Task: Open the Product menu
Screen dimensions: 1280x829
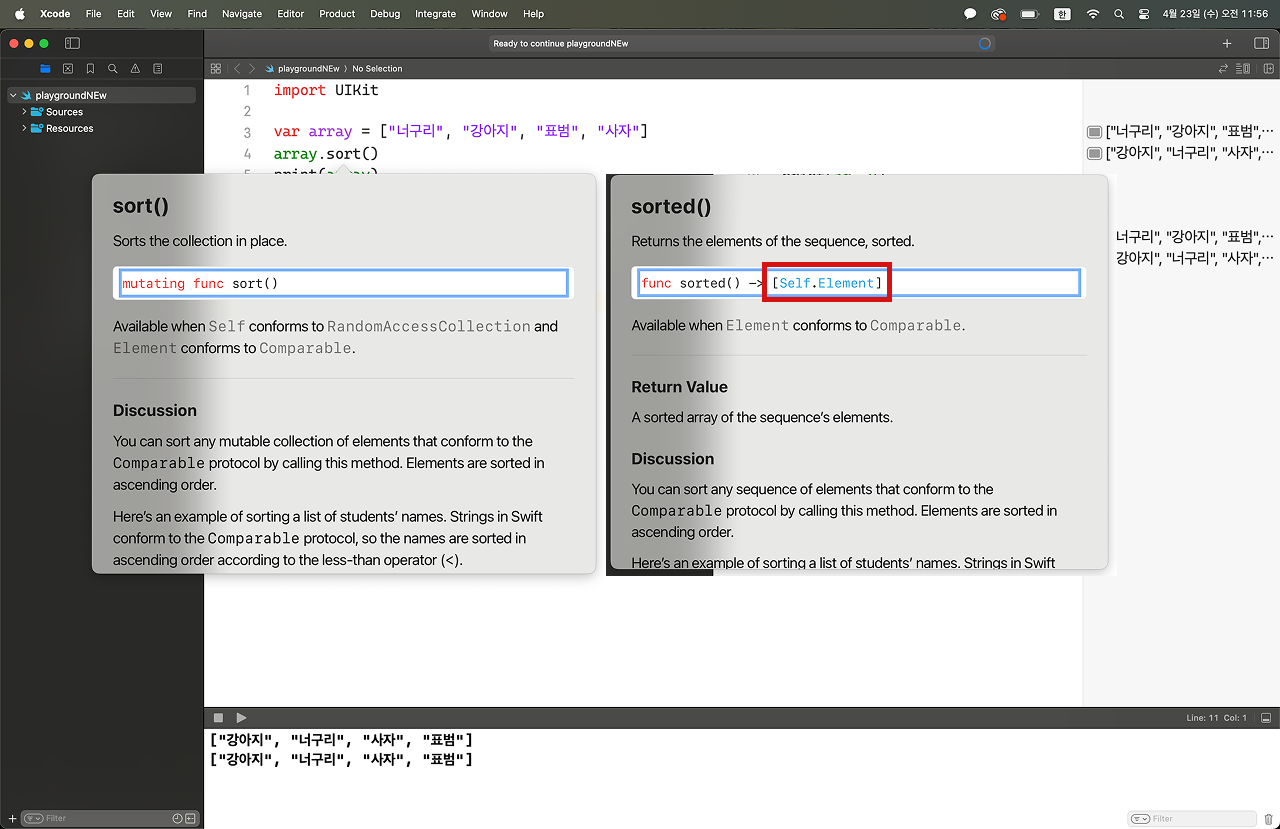Action: pyautogui.click(x=337, y=14)
